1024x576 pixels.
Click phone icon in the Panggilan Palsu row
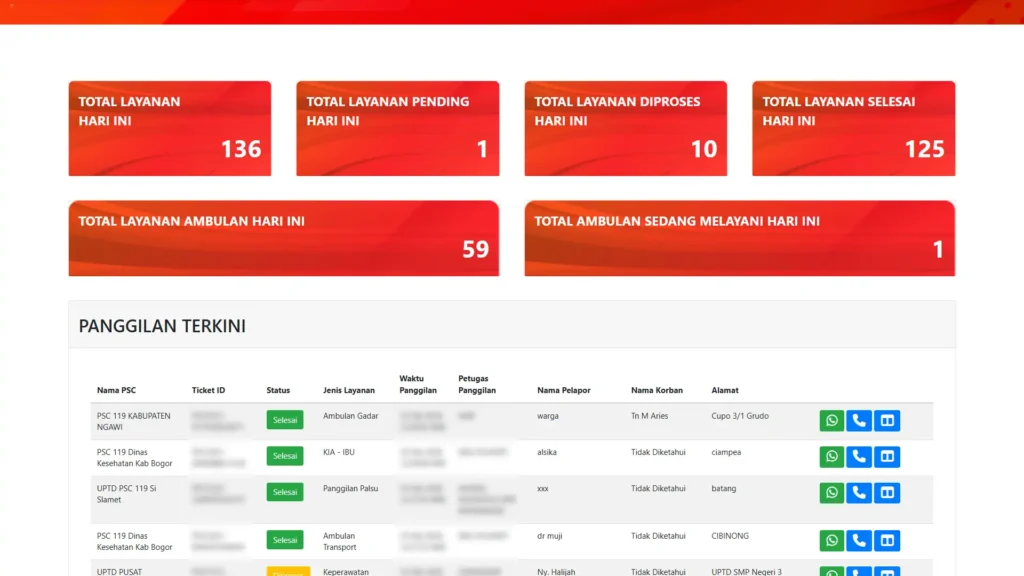point(859,493)
